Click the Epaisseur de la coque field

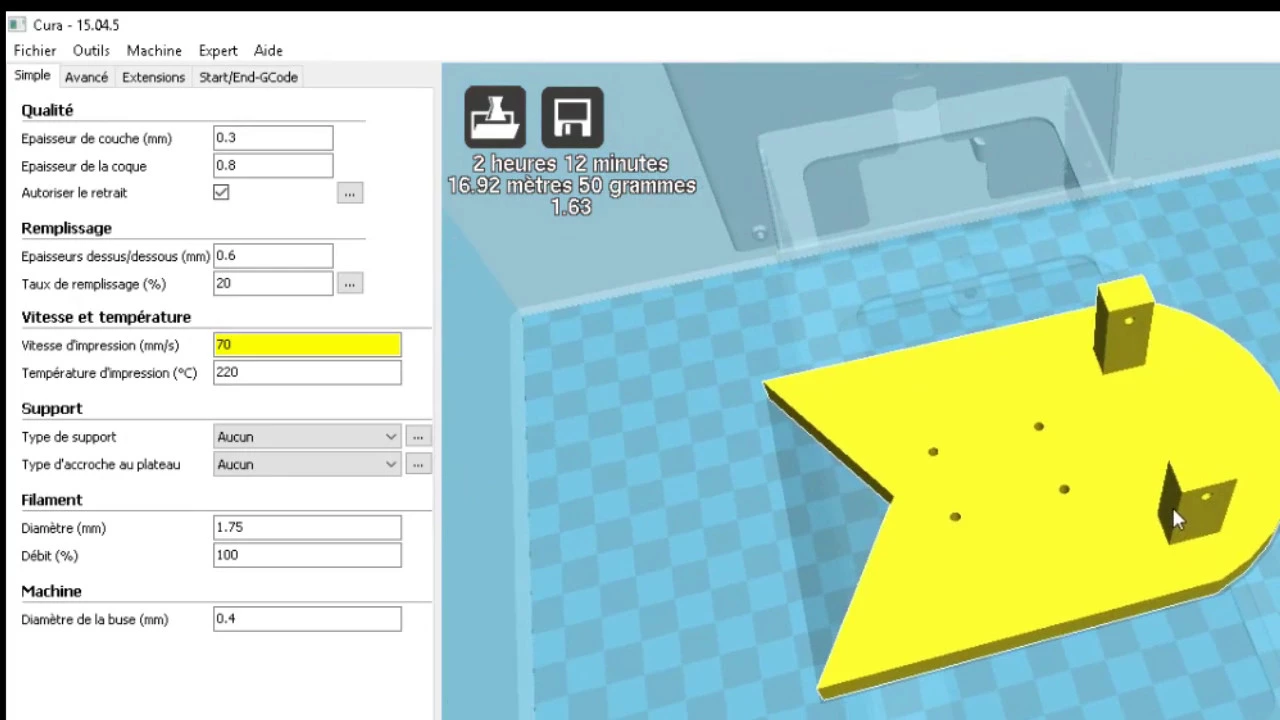(273, 165)
